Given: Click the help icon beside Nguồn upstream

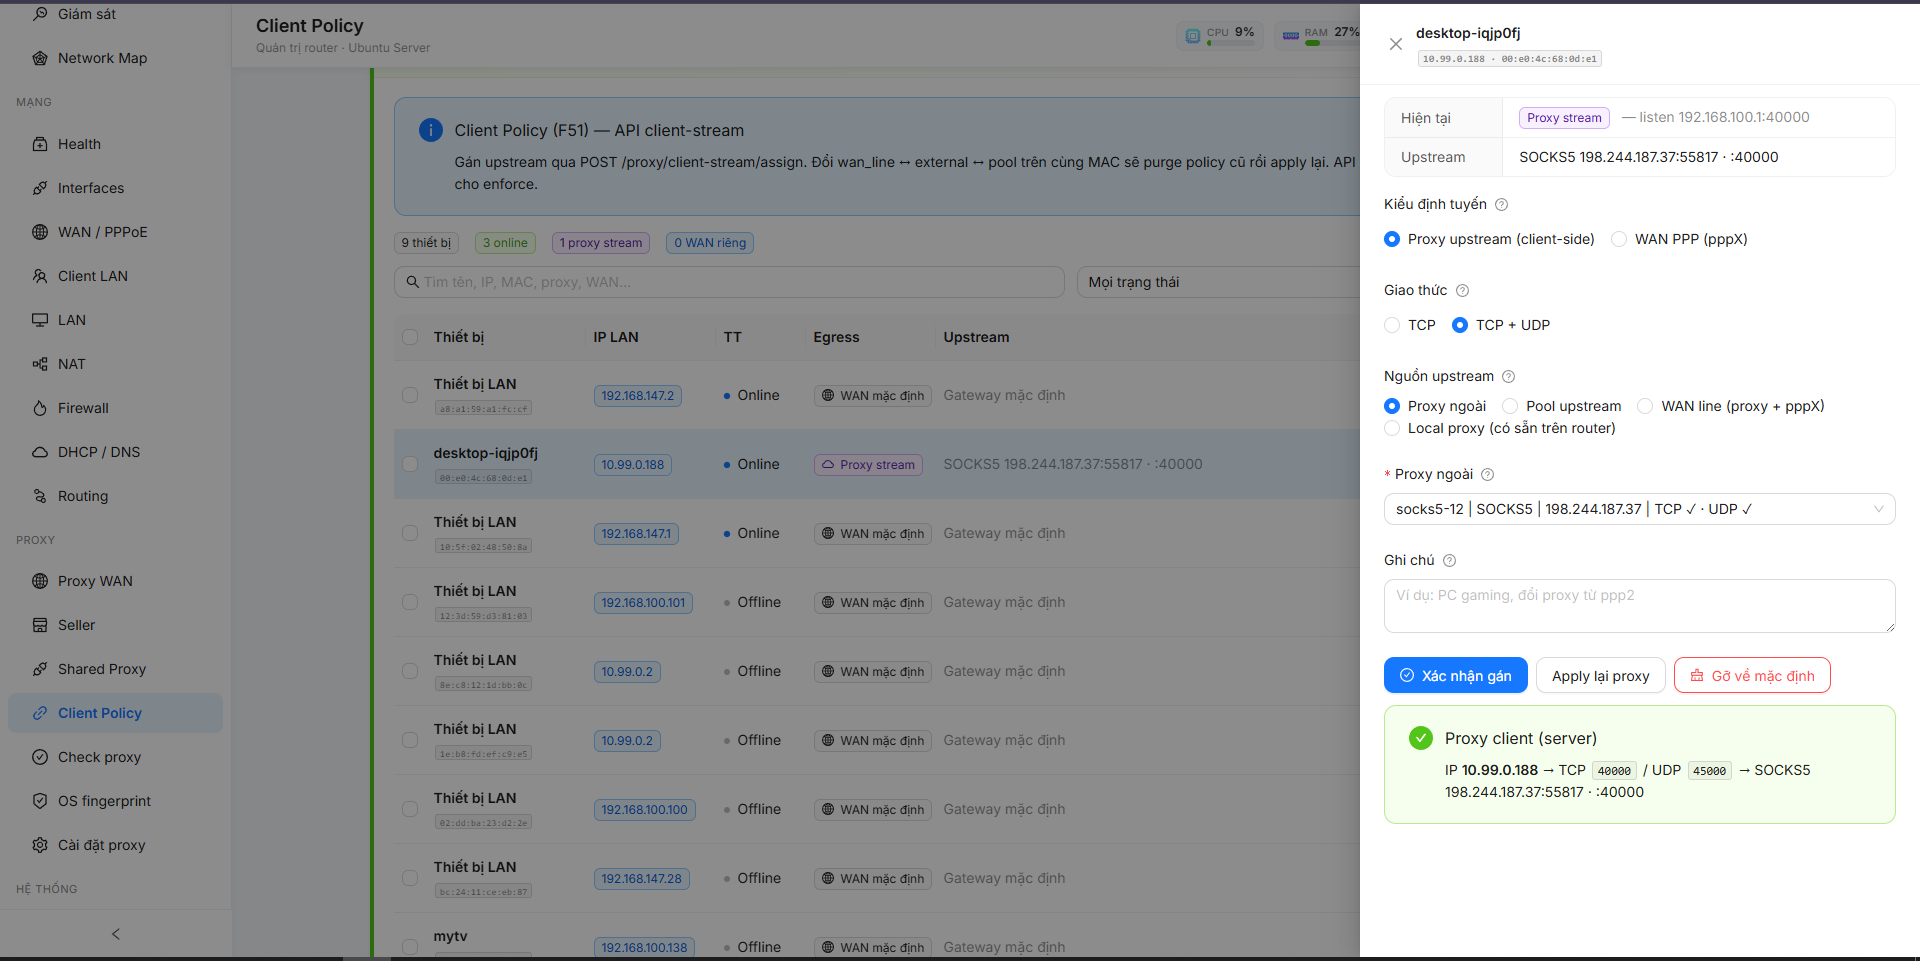Looking at the screenshot, I should [1509, 376].
